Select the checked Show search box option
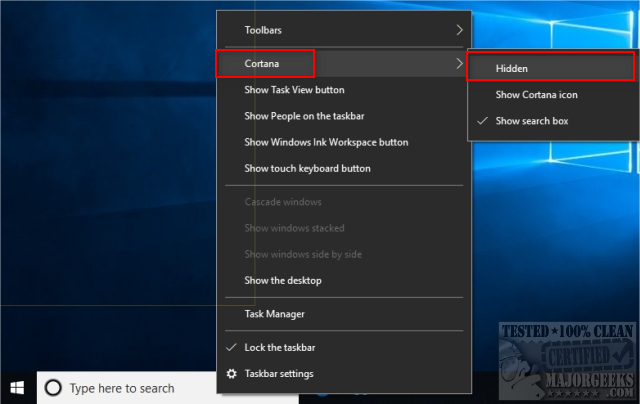 click(x=553, y=121)
